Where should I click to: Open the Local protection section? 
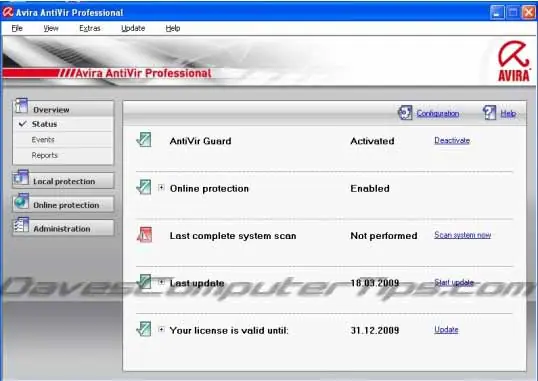(63, 181)
